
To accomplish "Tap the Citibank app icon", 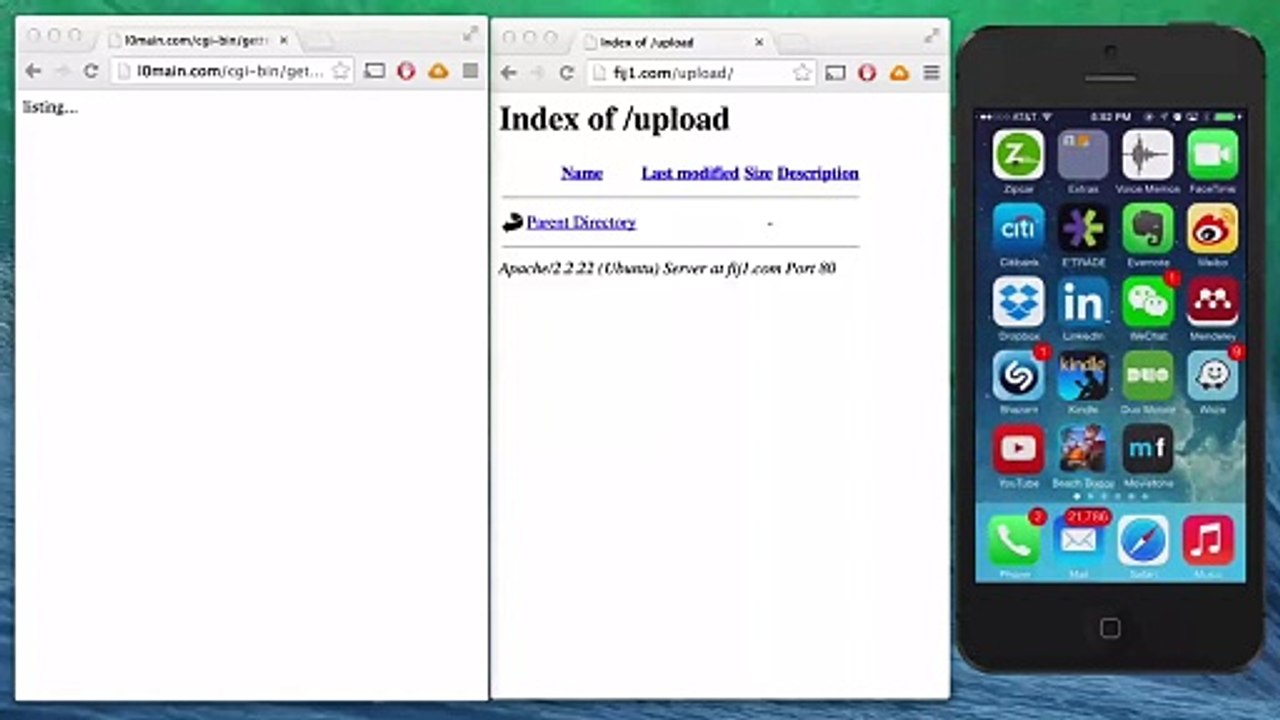I will (x=1018, y=229).
